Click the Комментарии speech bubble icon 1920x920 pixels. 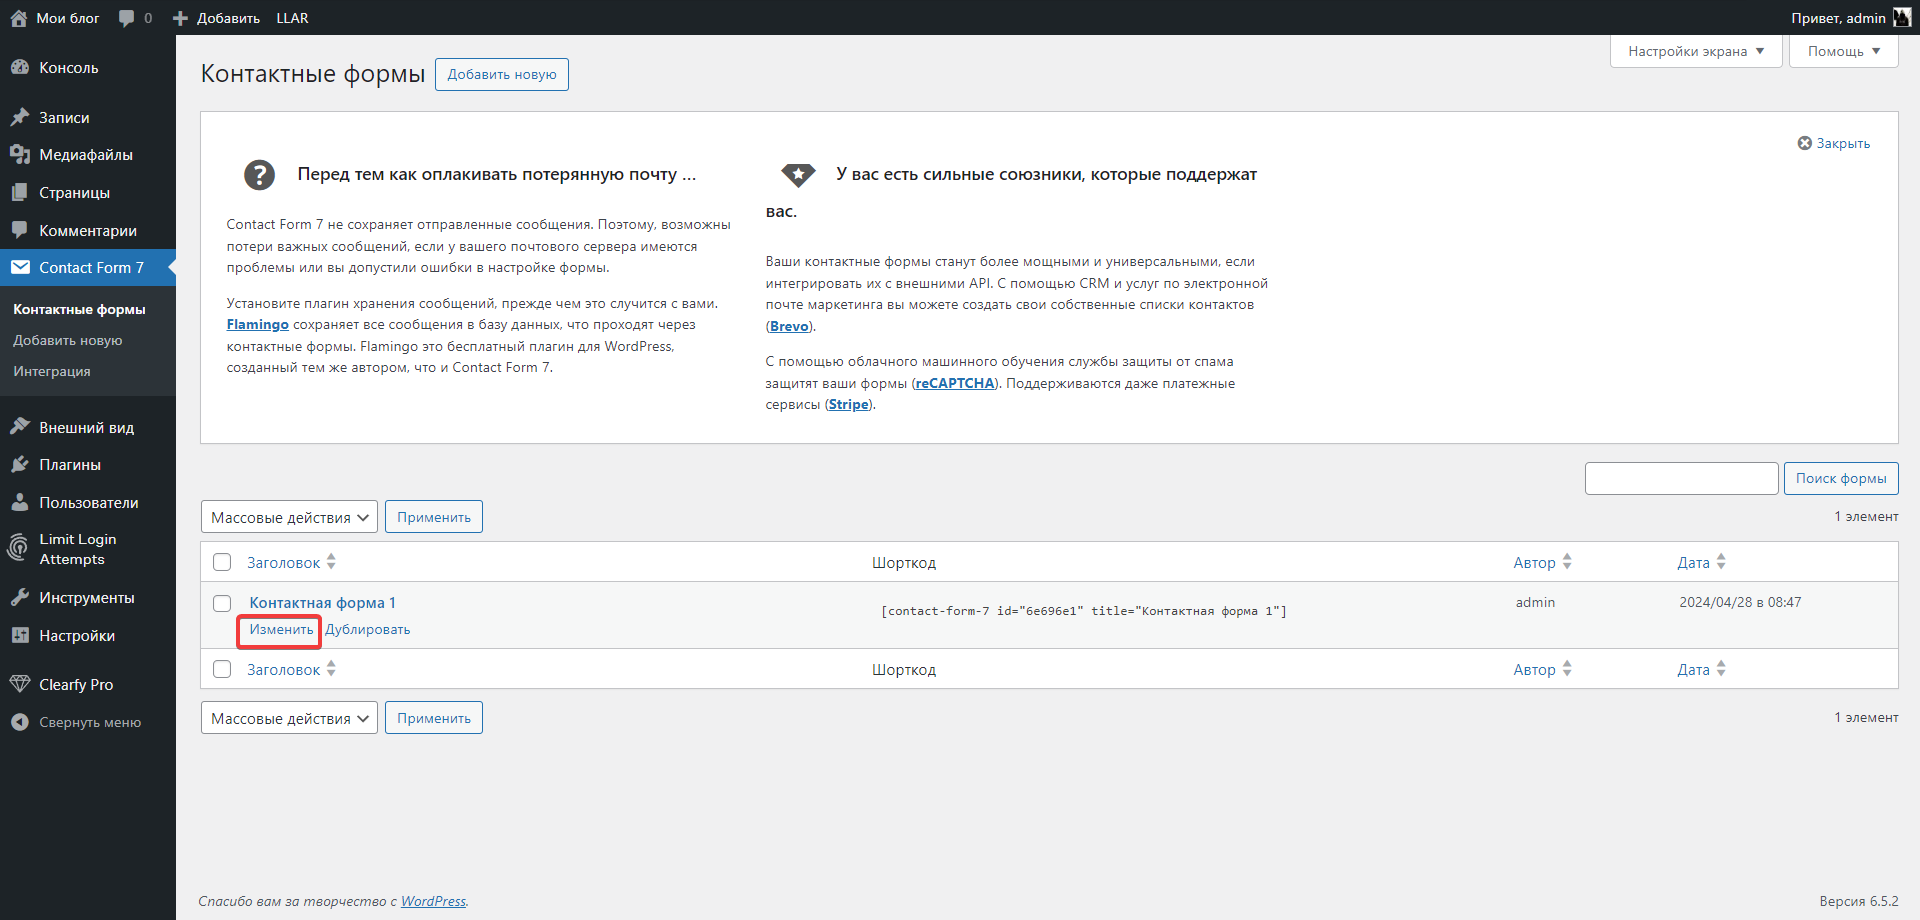[x=20, y=230]
